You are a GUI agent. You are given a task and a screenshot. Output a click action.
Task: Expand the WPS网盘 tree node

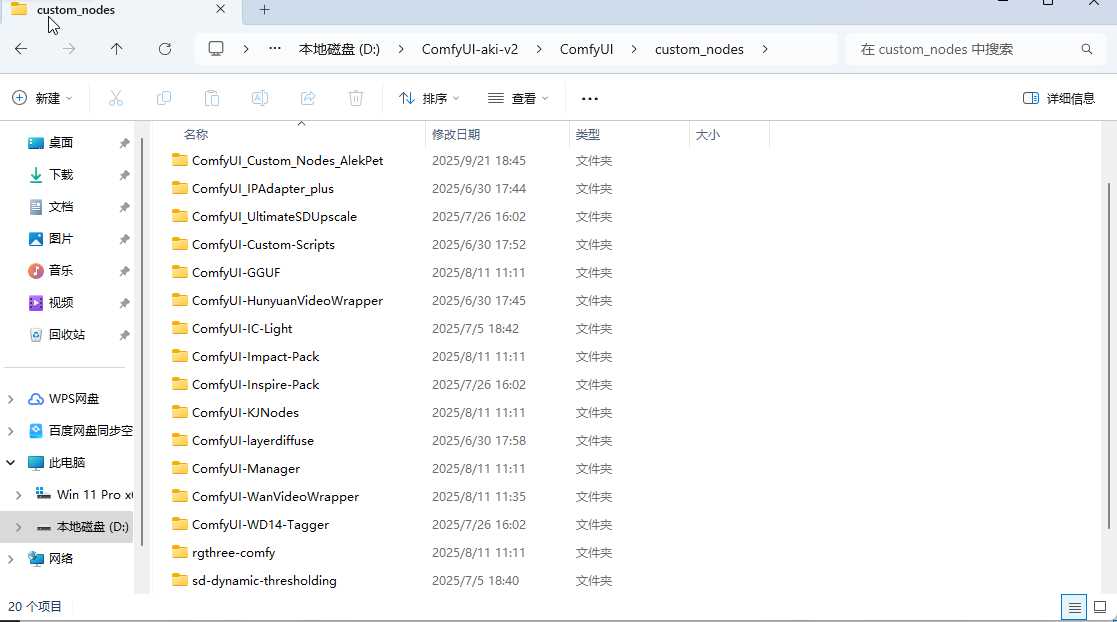11,399
